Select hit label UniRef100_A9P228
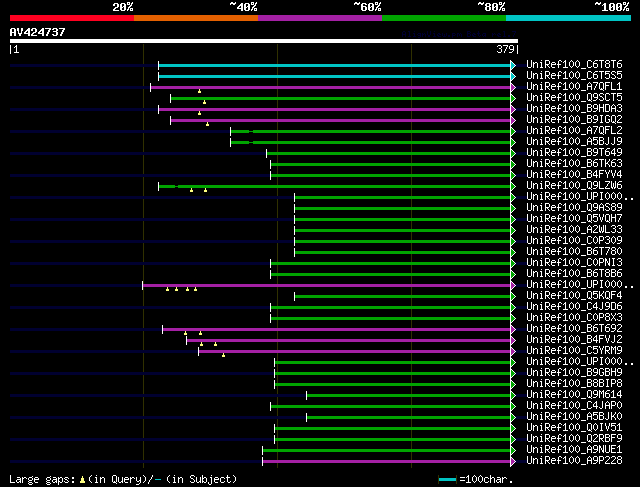 tap(574, 461)
